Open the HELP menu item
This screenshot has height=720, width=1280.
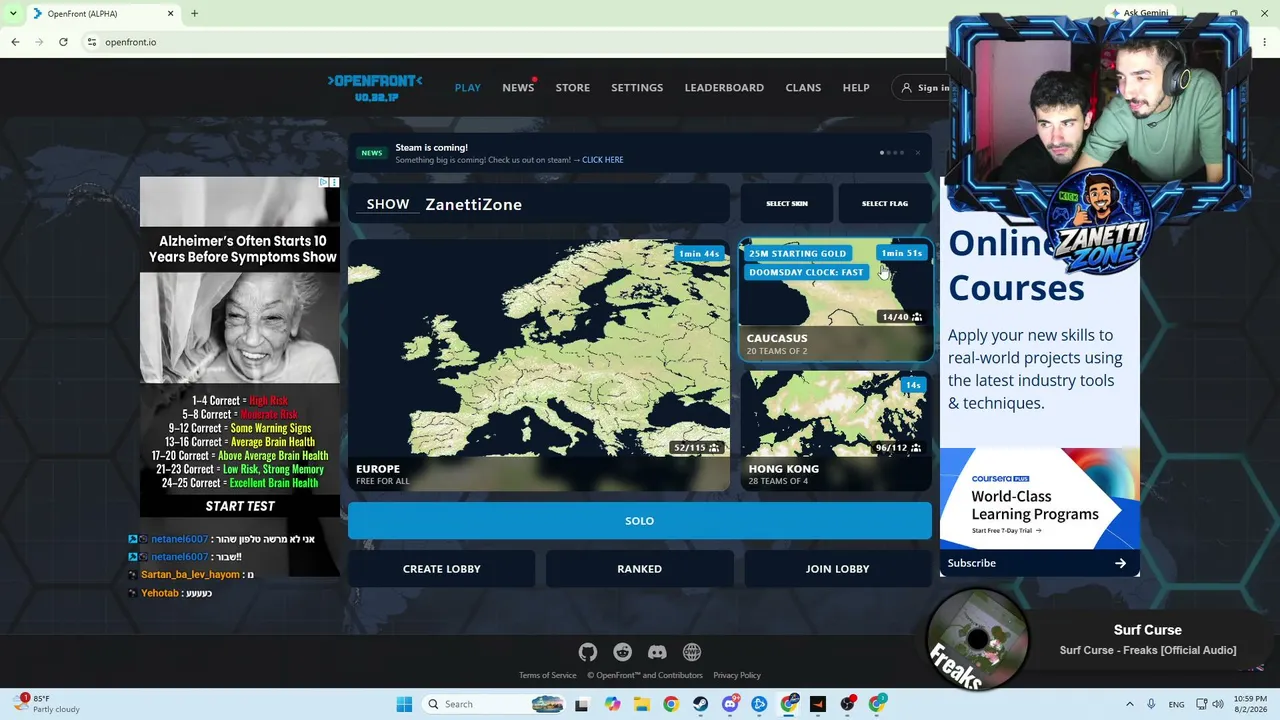click(x=856, y=88)
